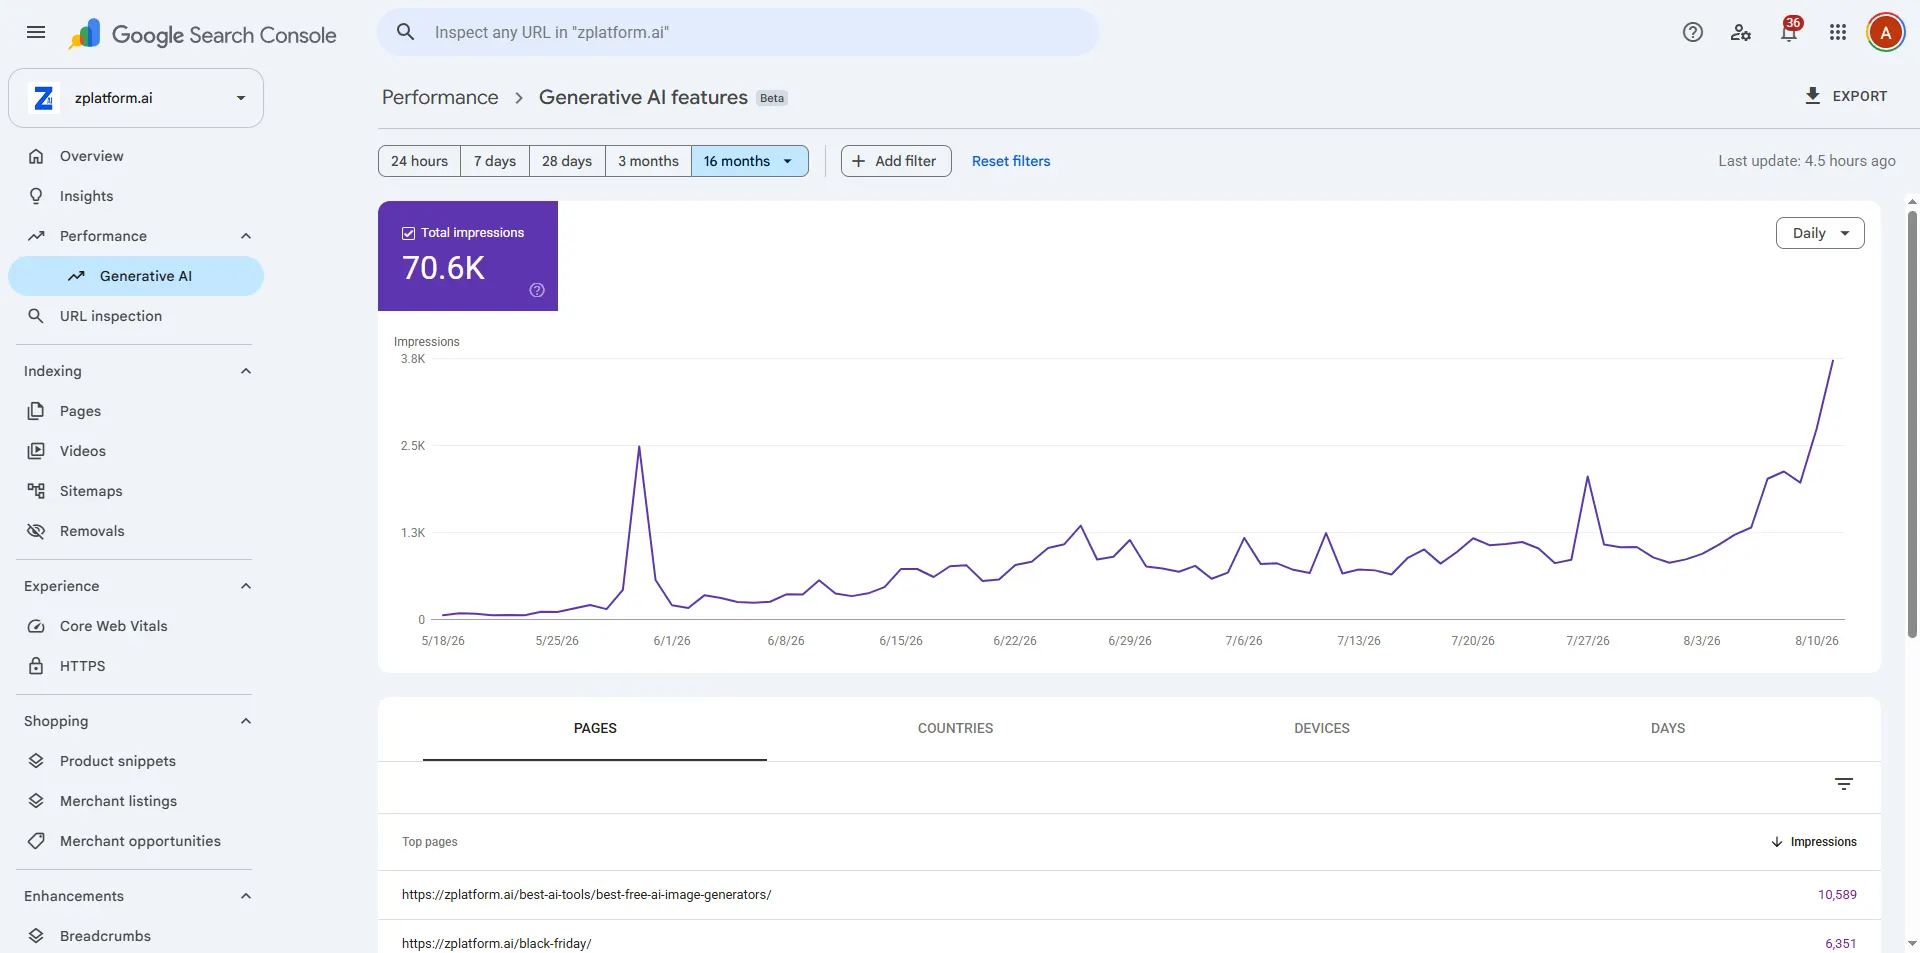
Task: Open account avatar labeled A
Action: pyautogui.click(x=1885, y=32)
